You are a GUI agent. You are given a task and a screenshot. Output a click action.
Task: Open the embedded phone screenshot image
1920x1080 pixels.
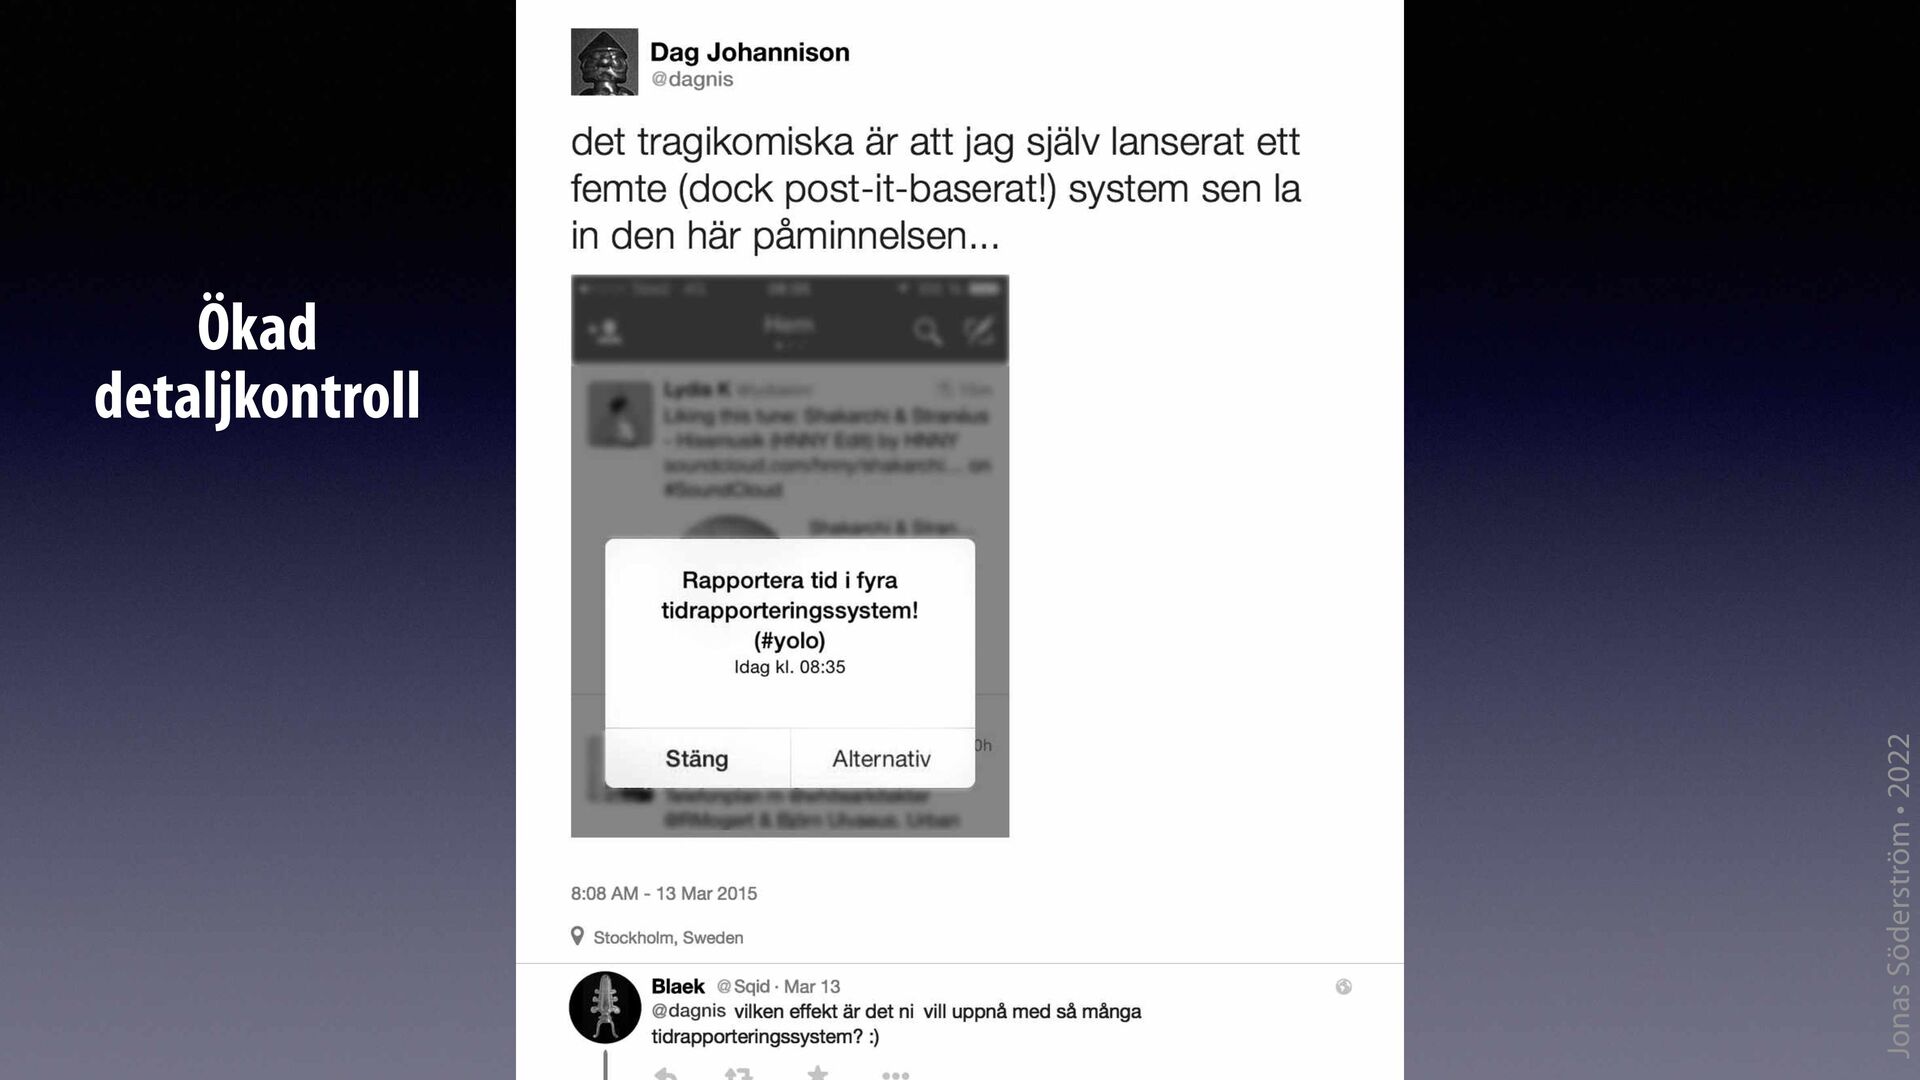(x=790, y=556)
